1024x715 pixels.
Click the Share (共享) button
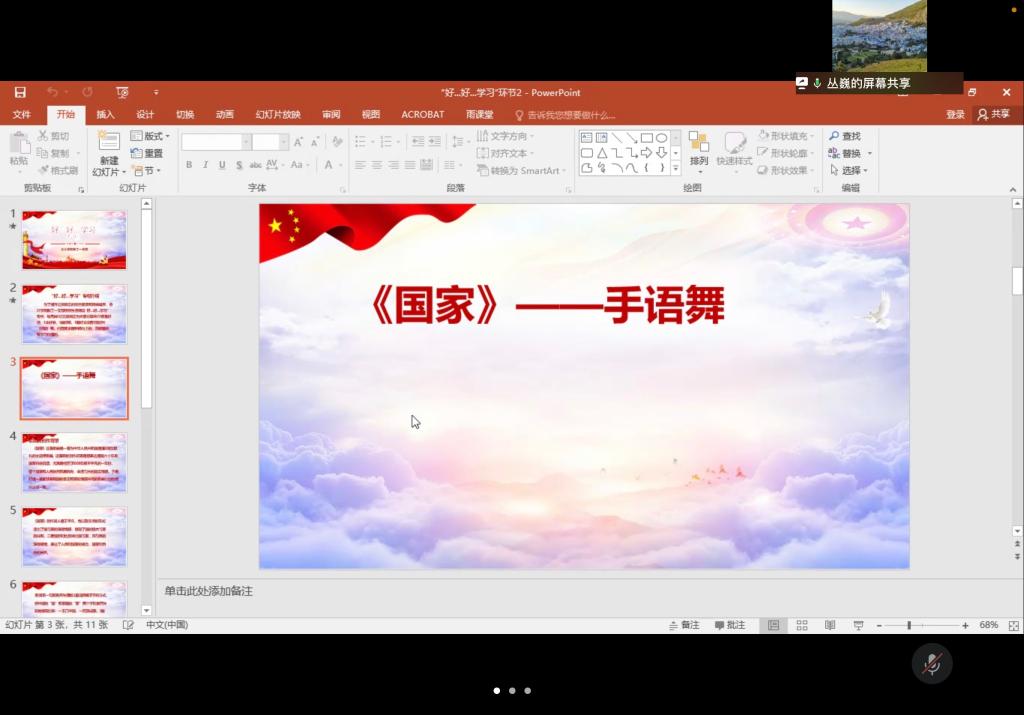point(994,115)
